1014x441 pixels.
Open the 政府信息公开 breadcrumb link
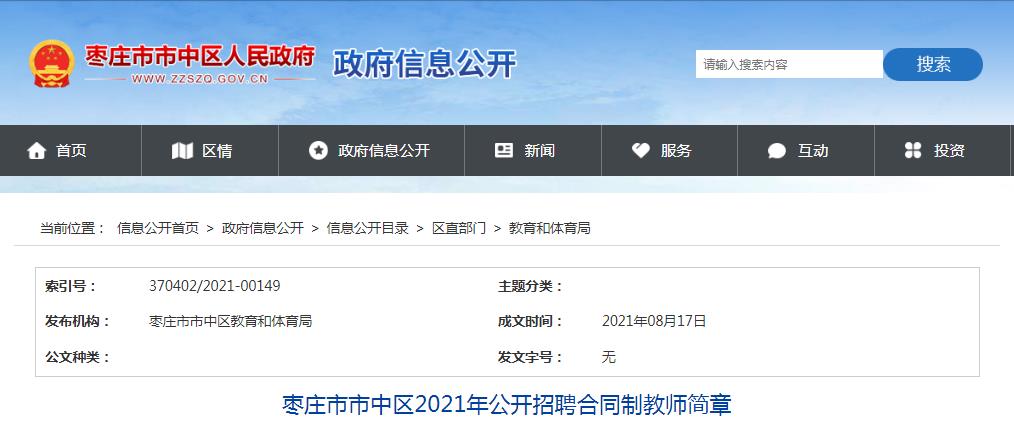[x=263, y=228]
